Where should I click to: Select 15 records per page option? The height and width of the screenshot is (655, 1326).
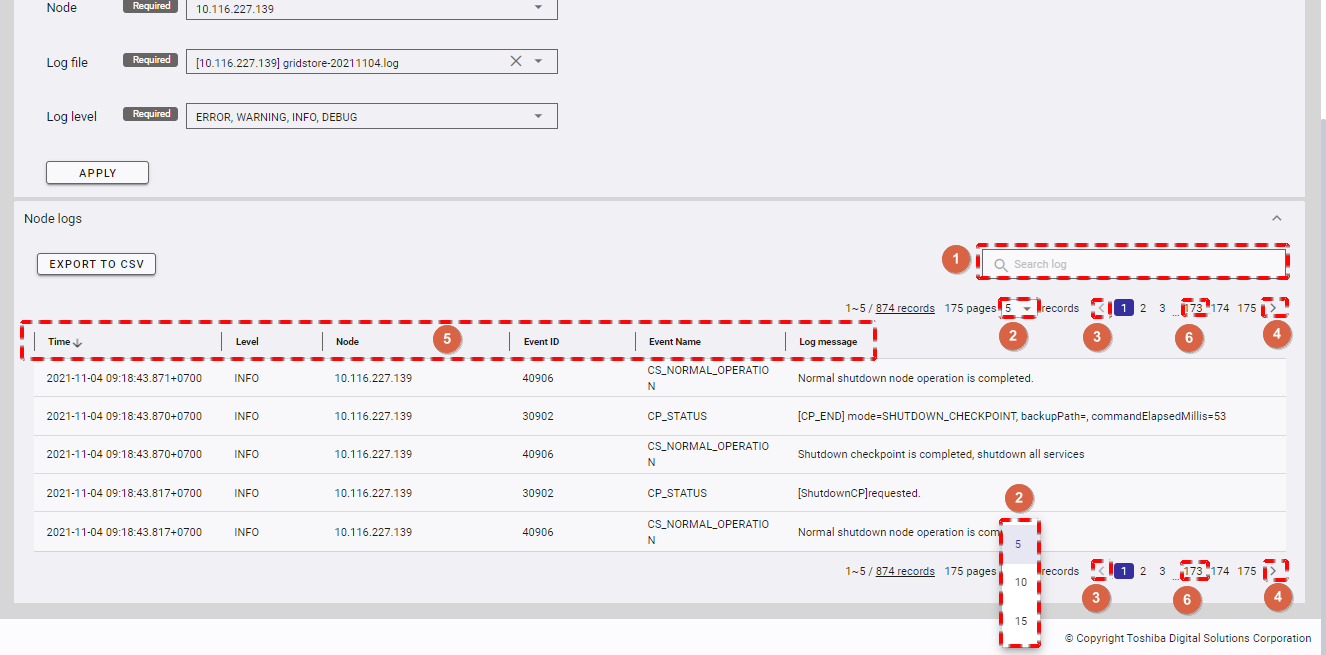pyautogui.click(x=1020, y=621)
